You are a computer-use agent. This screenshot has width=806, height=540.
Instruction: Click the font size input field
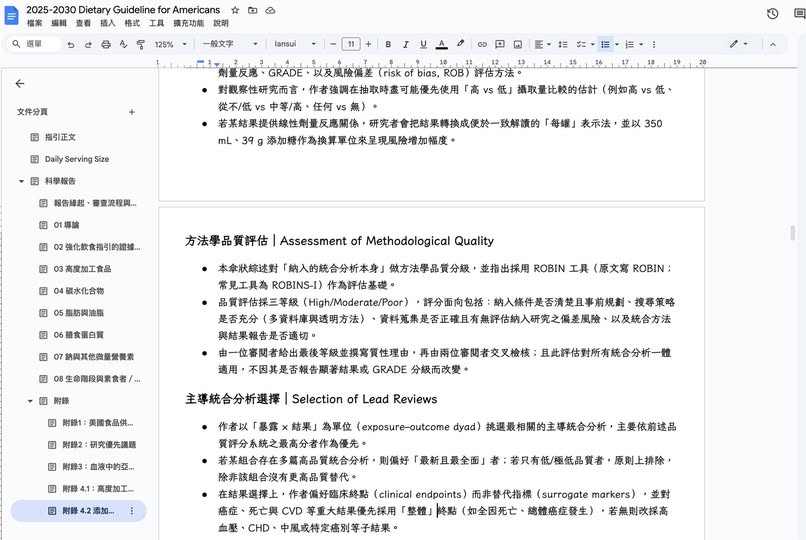click(x=350, y=44)
